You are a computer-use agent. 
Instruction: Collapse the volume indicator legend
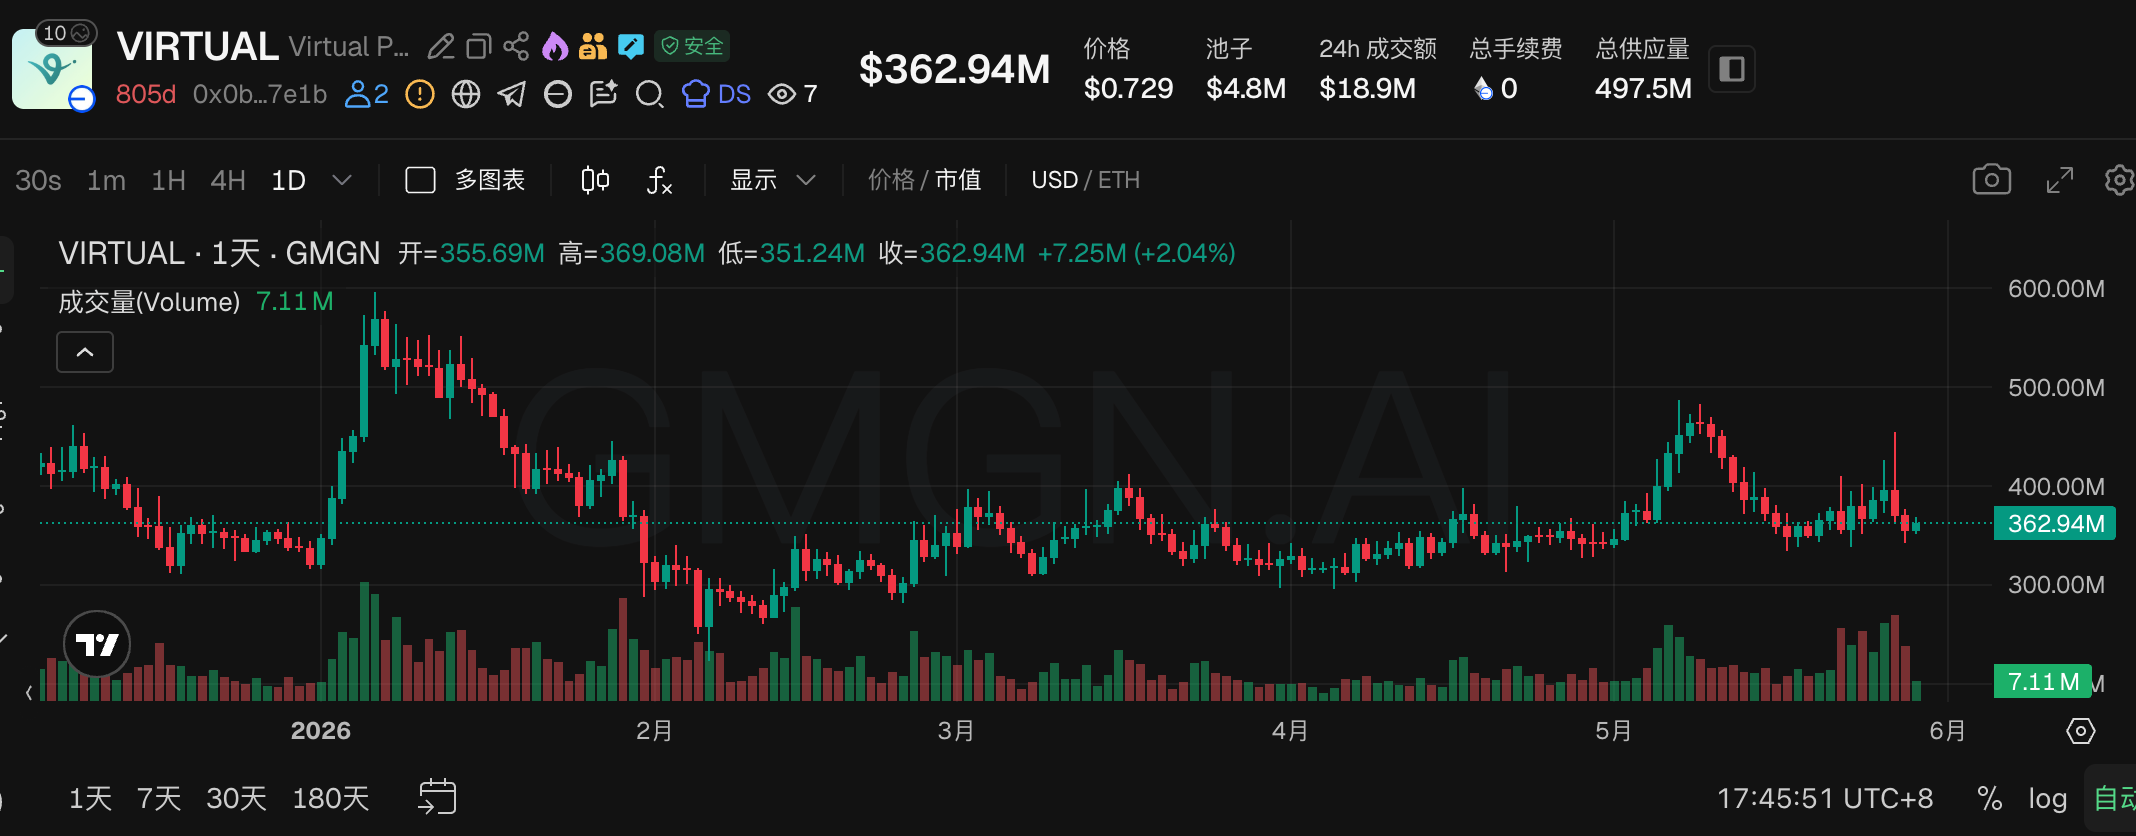click(x=85, y=352)
